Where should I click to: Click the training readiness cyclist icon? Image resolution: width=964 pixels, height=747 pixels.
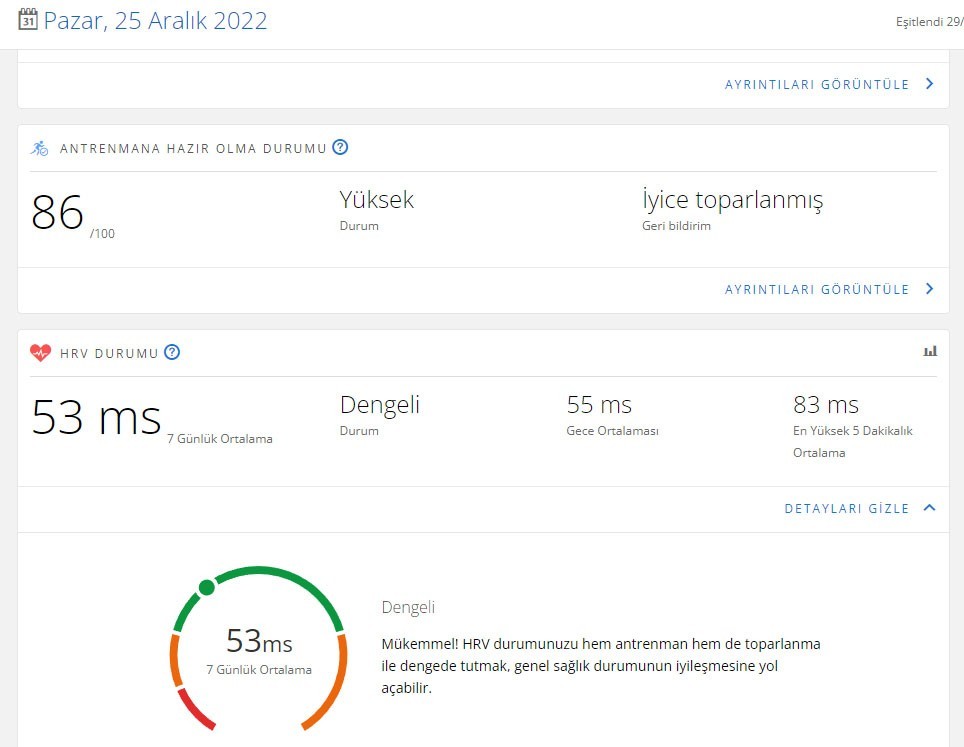pyautogui.click(x=39, y=148)
